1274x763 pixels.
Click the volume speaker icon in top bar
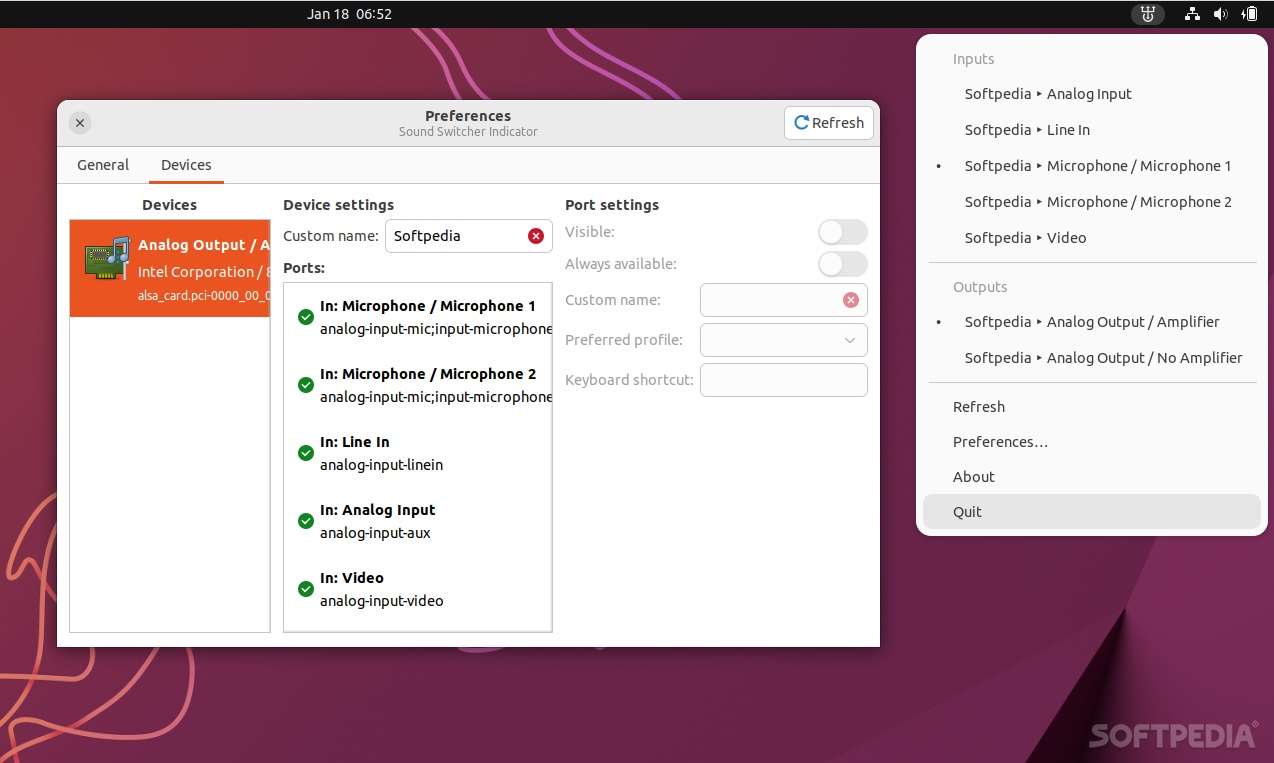[x=1220, y=14]
